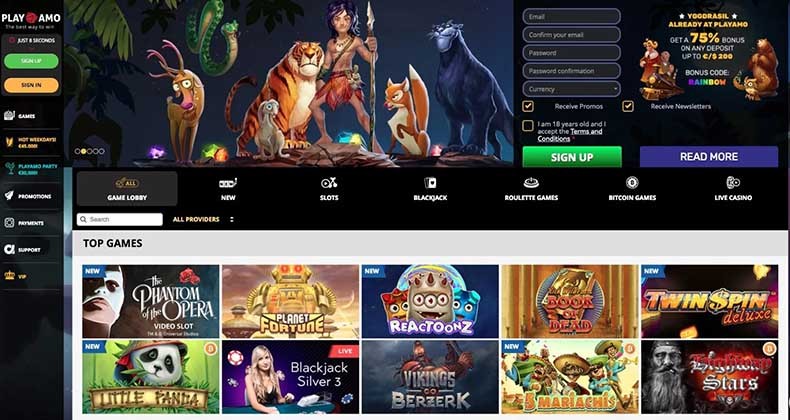This screenshot has height=420, width=790.
Task: Open Games from the sidebar icon
Action: coord(9,116)
